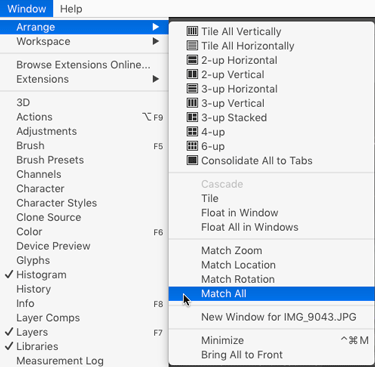375x367 pixels.
Task: Select the Tile All Vertically layout icon
Action: (192, 31)
